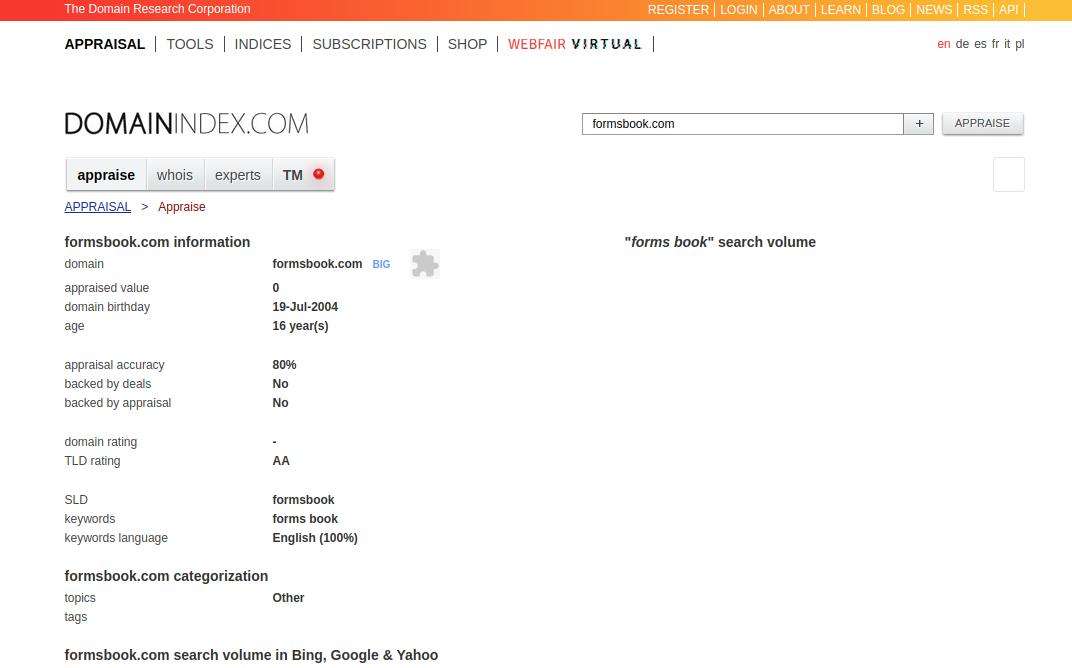Click the RSS link

coord(976,10)
